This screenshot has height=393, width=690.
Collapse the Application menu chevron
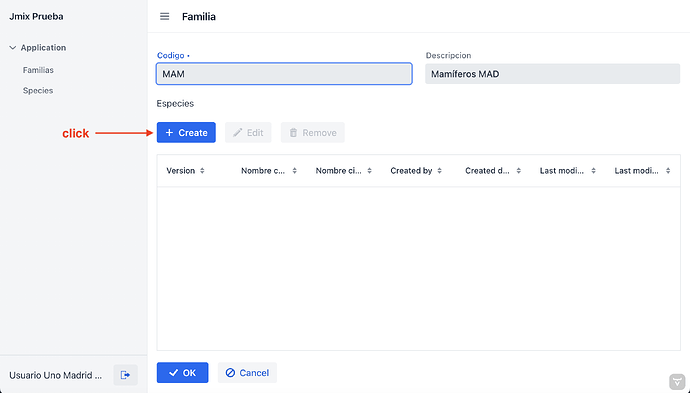coord(13,48)
